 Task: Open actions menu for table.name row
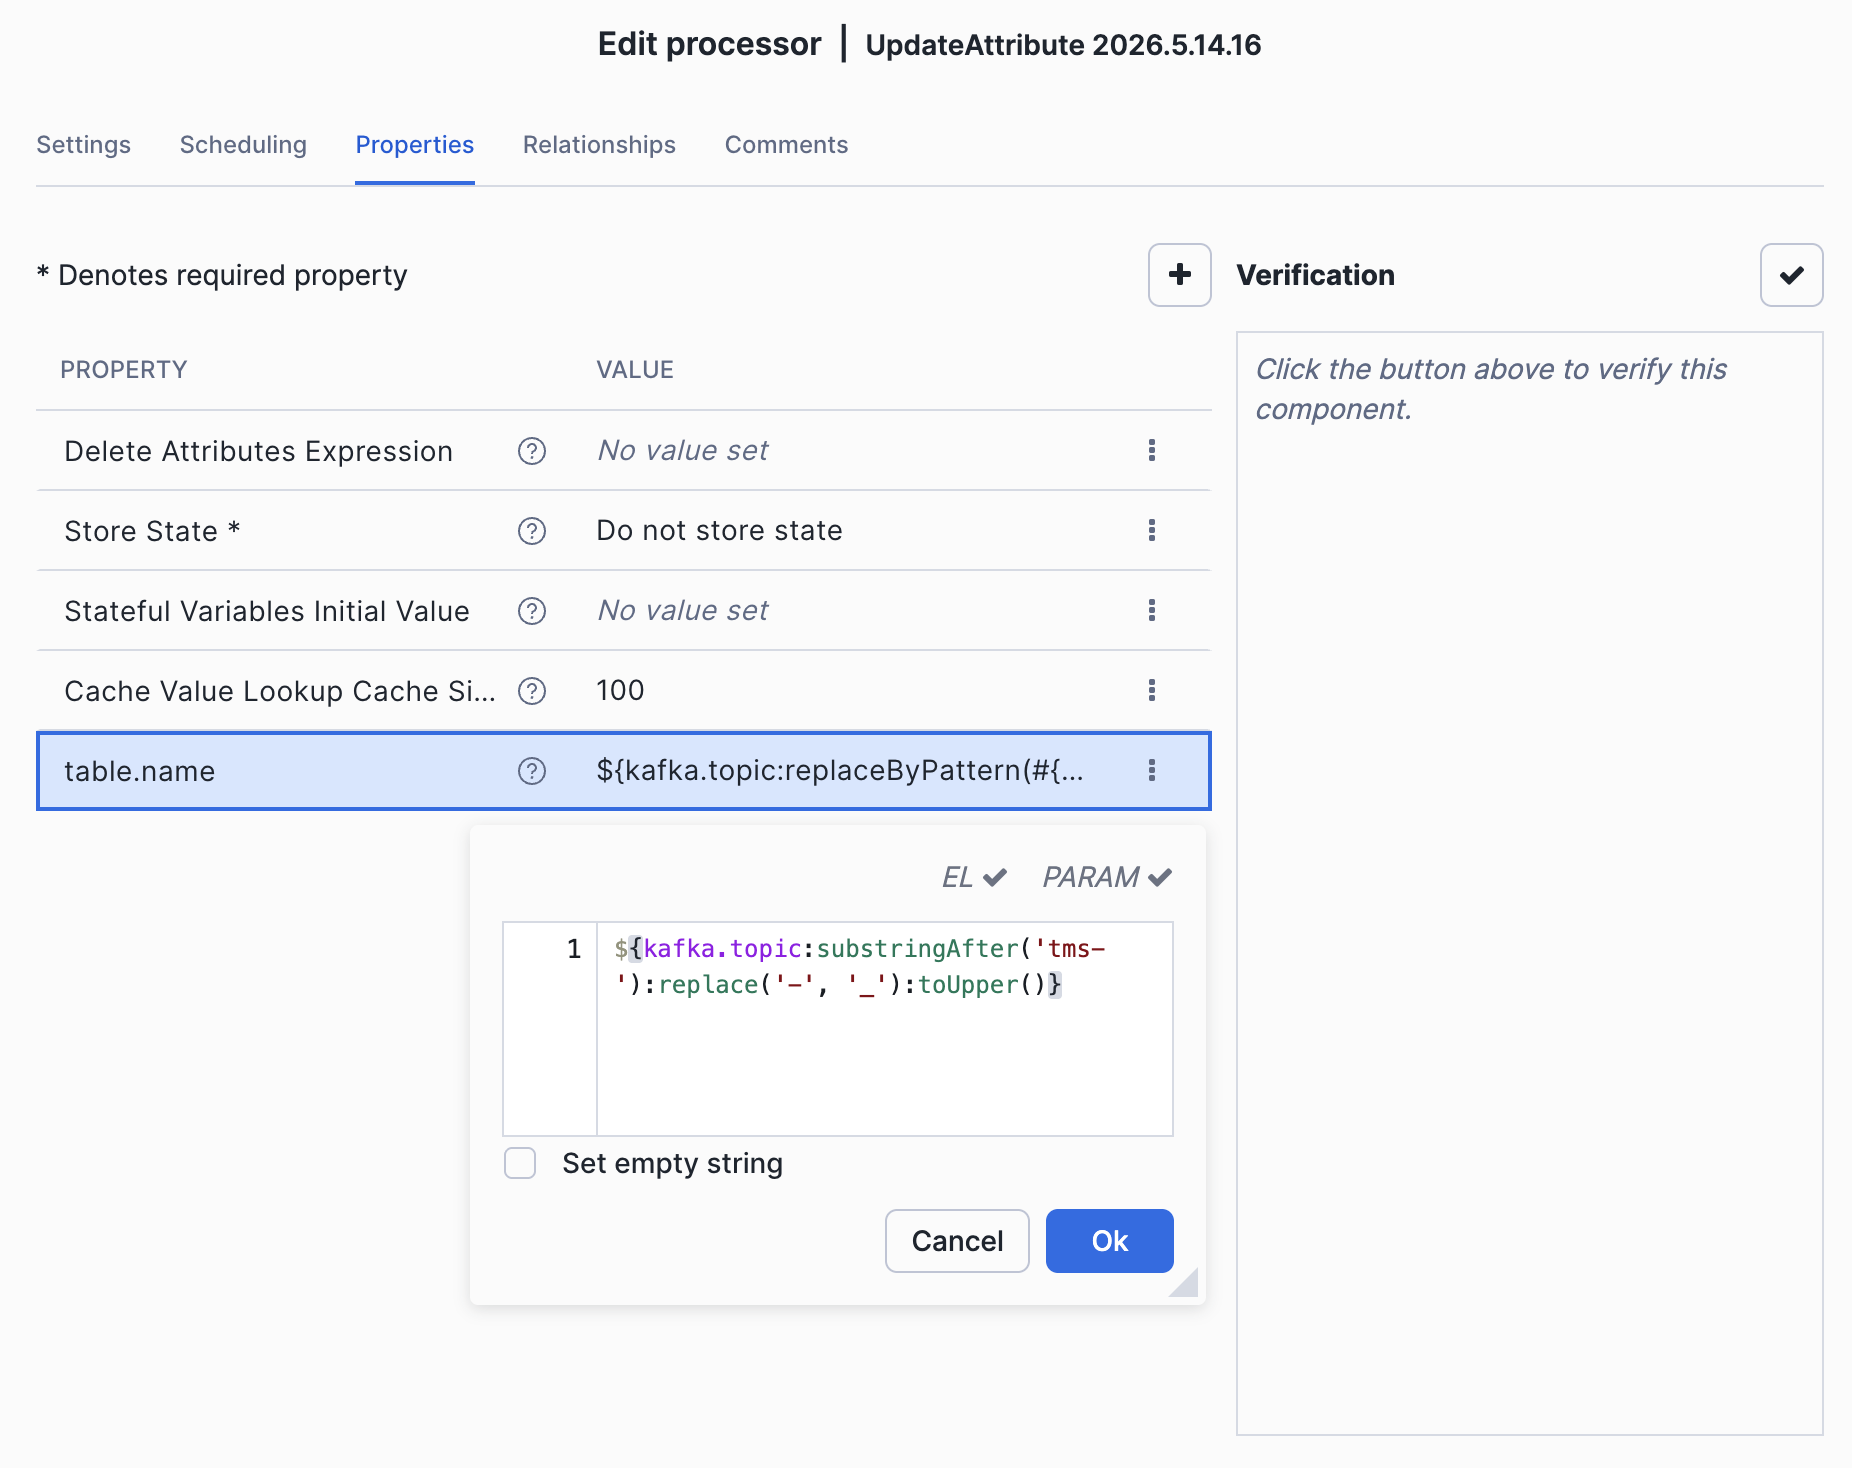(x=1152, y=770)
